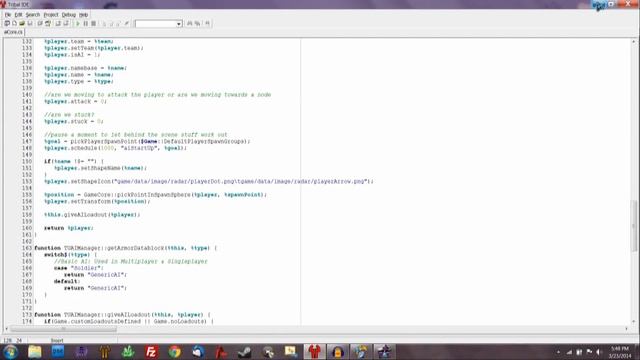
Task: Click the open folder toolbar icon
Action: 22,24
